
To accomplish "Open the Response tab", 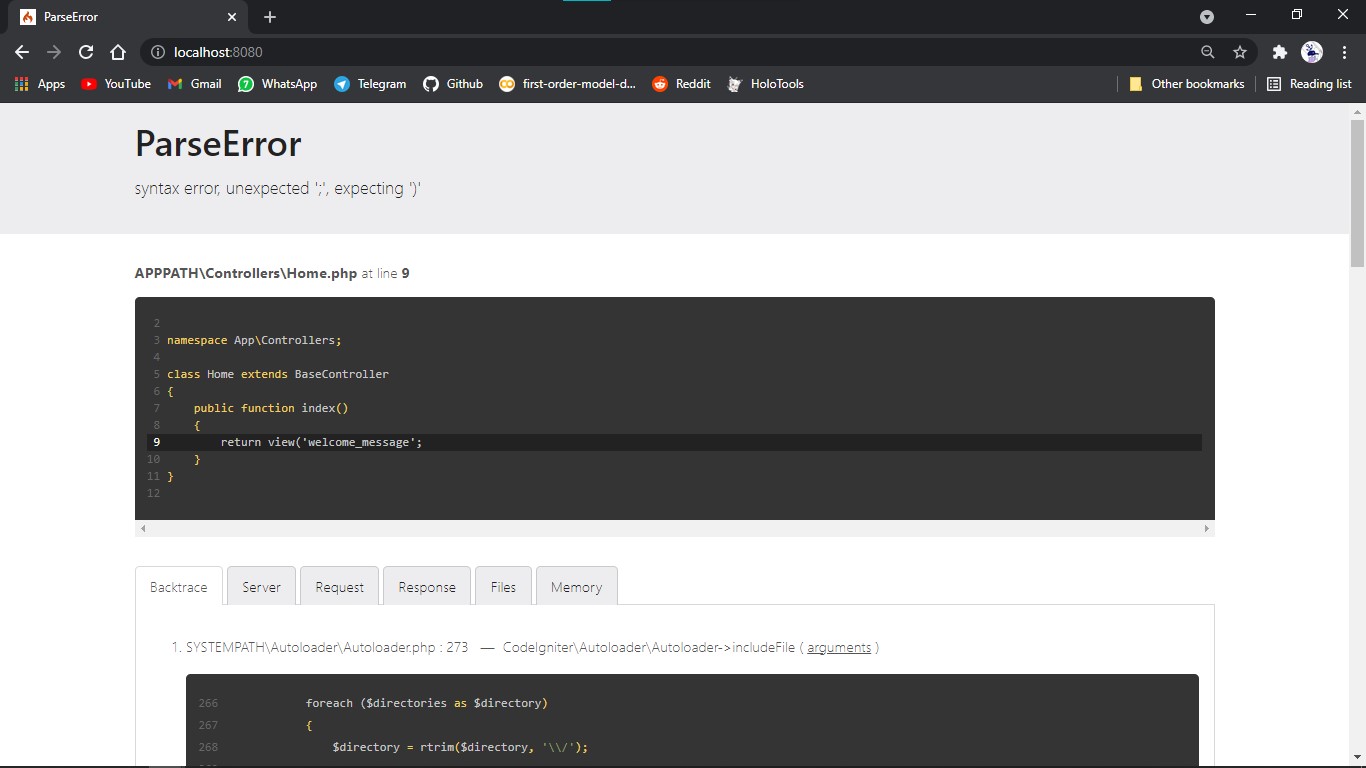I will pyautogui.click(x=426, y=586).
